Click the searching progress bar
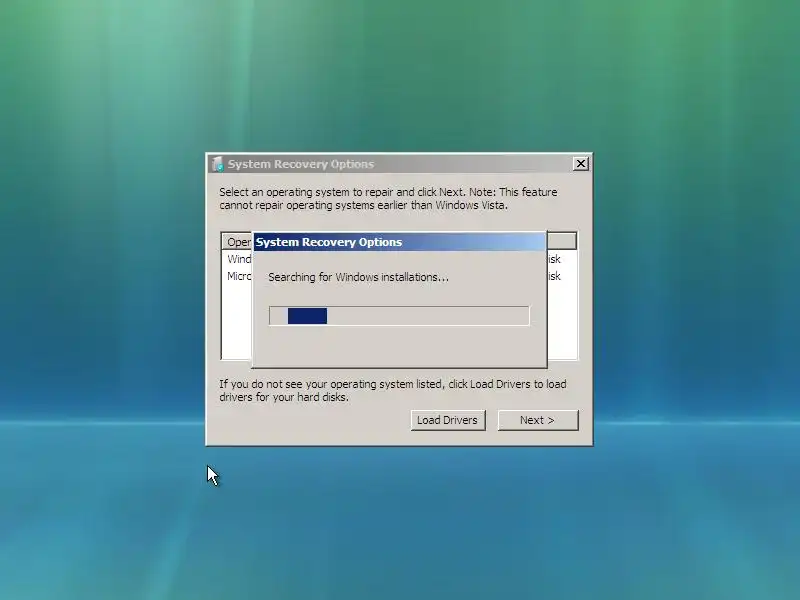The image size is (800, 600). 399,316
